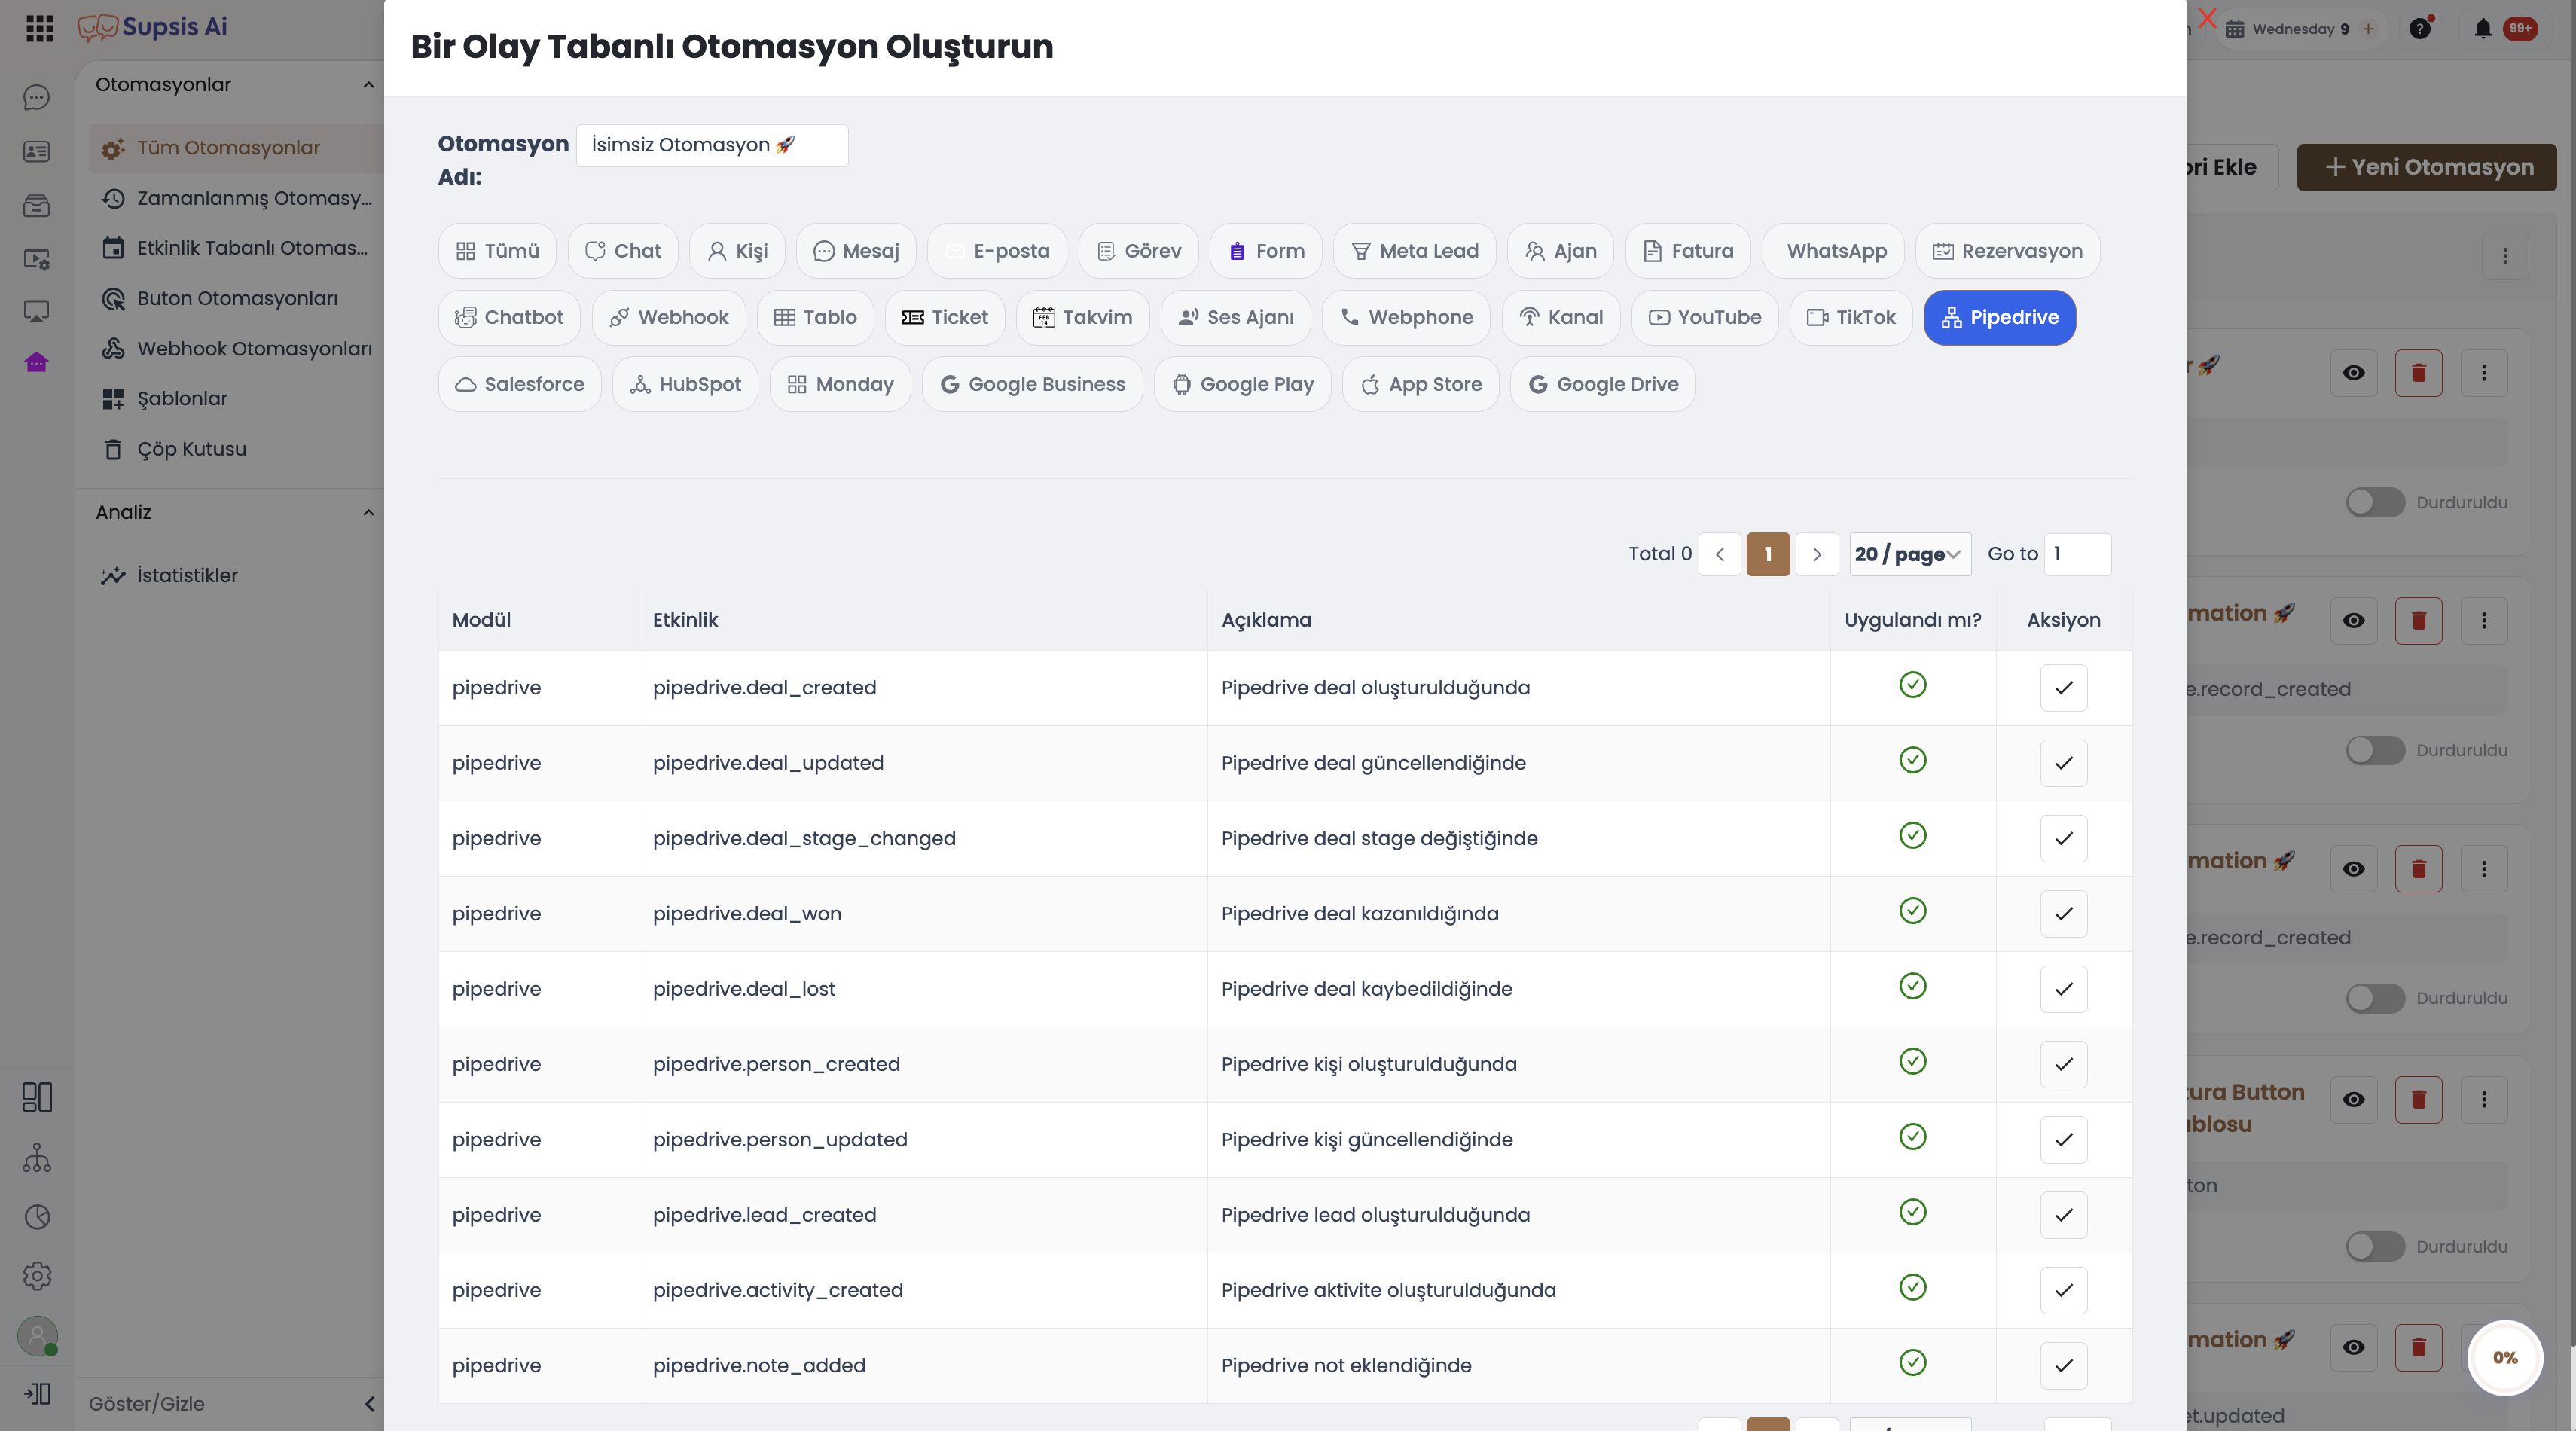Select the Salesforce filter tab
This screenshot has height=1431, width=2576.
point(520,384)
